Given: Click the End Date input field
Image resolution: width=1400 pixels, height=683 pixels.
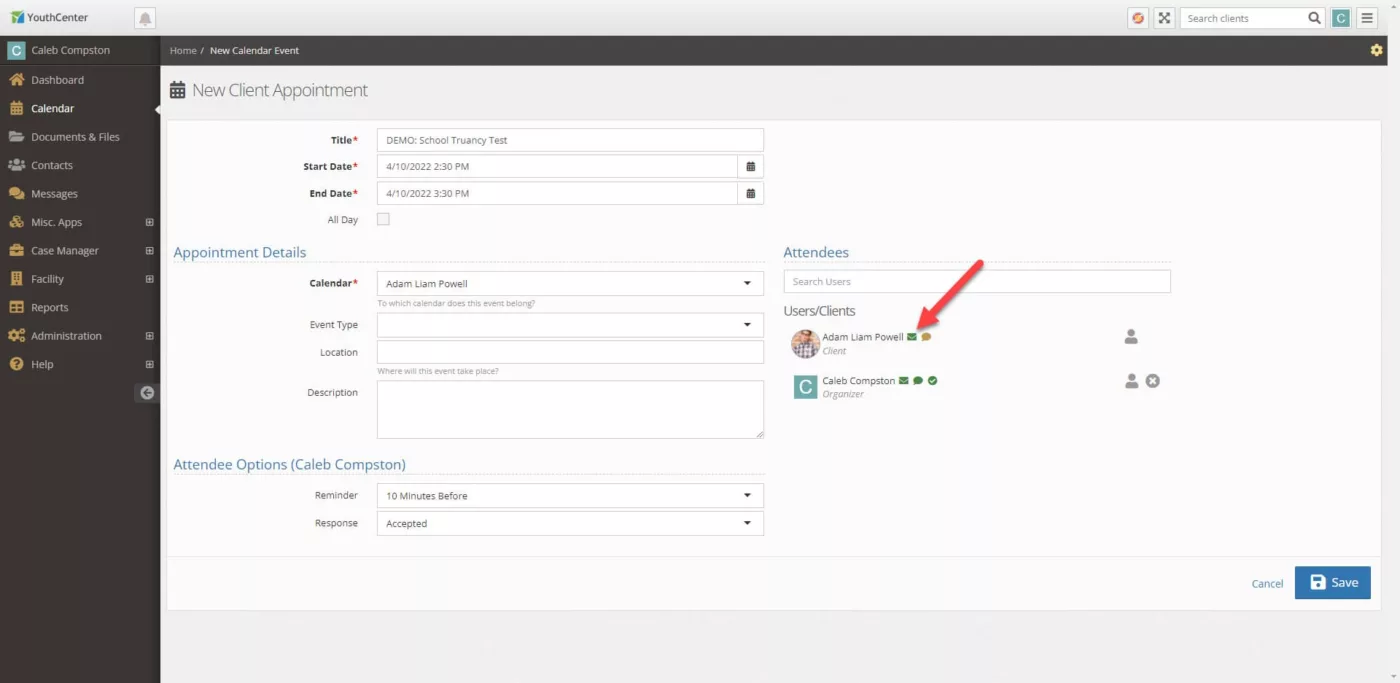Looking at the screenshot, I should [557, 193].
